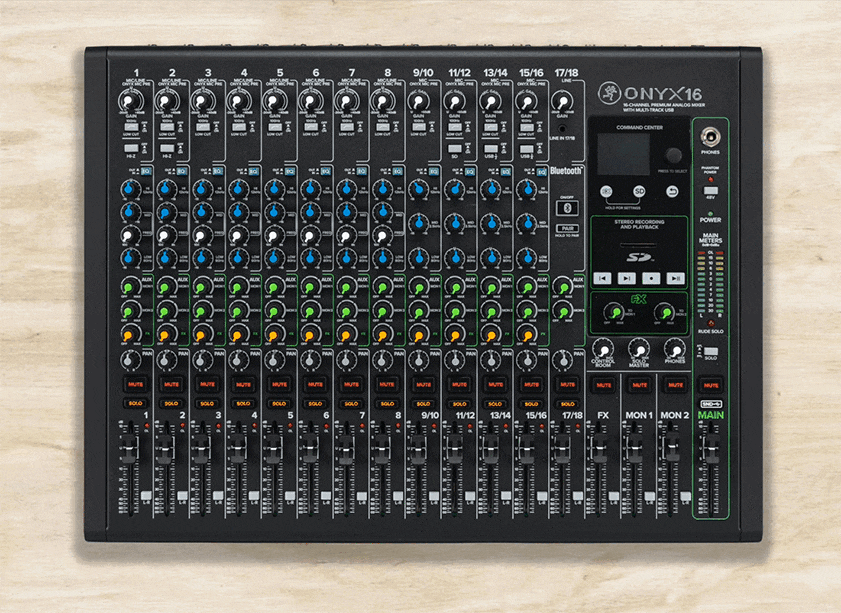Click the Solo Master knob
This screenshot has width=841, height=613.
639,350
